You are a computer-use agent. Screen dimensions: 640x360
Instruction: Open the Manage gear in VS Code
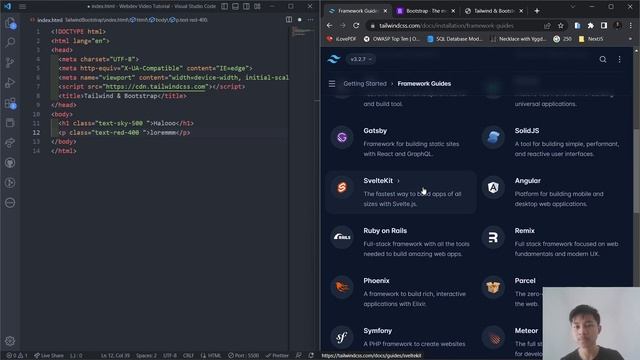click(x=10, y=341)
